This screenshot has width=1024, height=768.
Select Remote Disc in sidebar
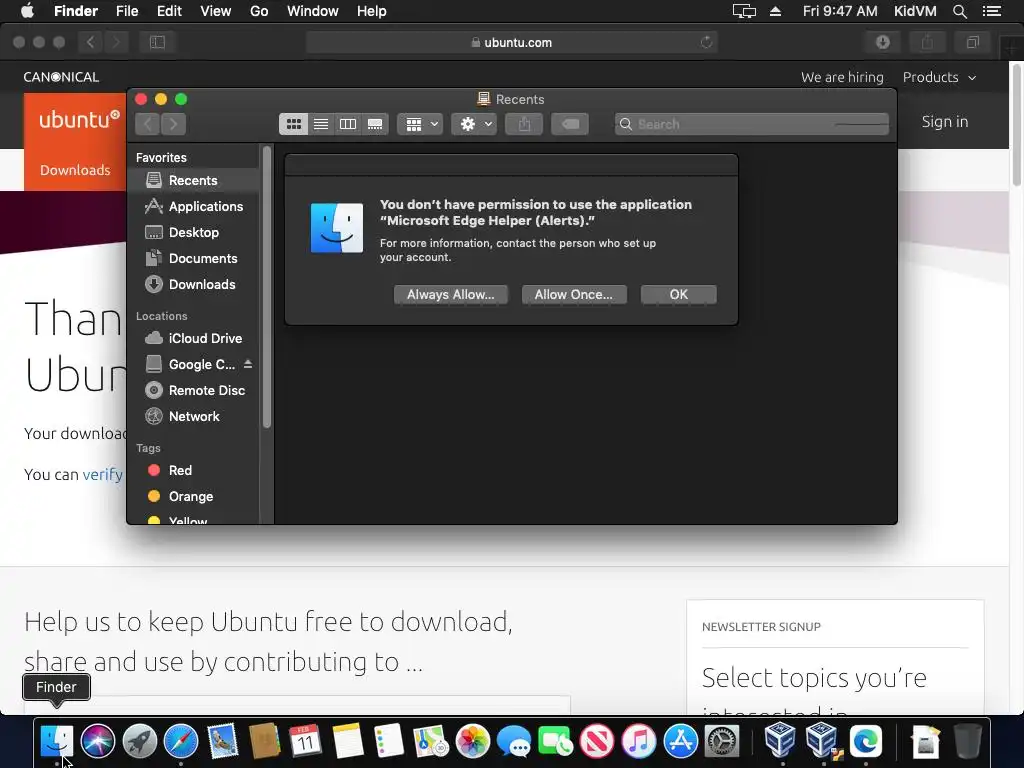tap(194, 391)
